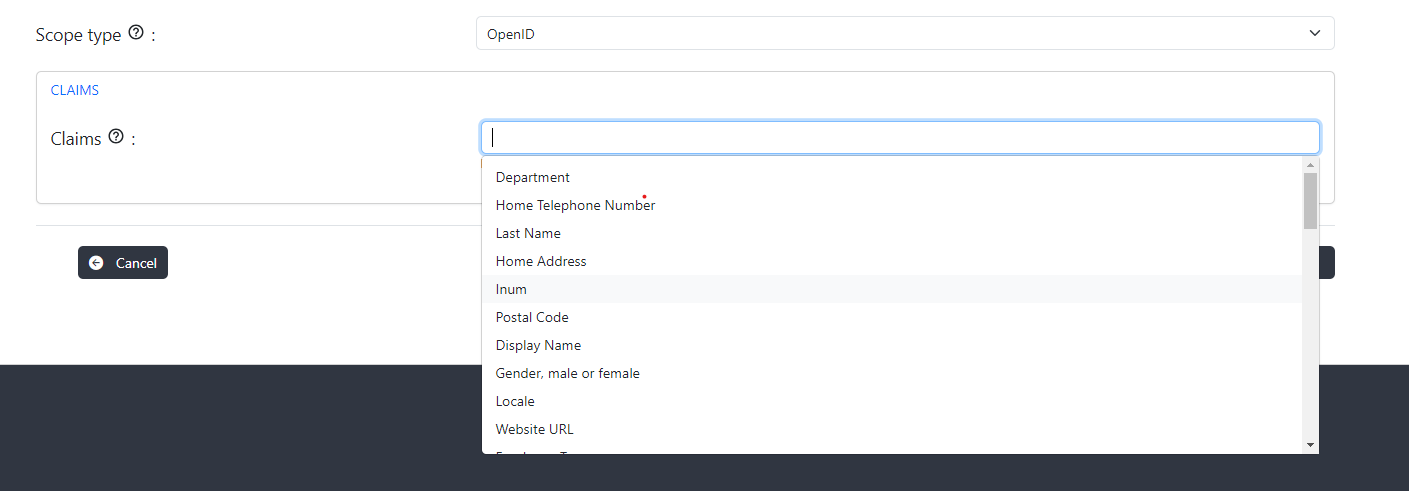Click the blue CLAIMS section heading

tap(75, 90)
